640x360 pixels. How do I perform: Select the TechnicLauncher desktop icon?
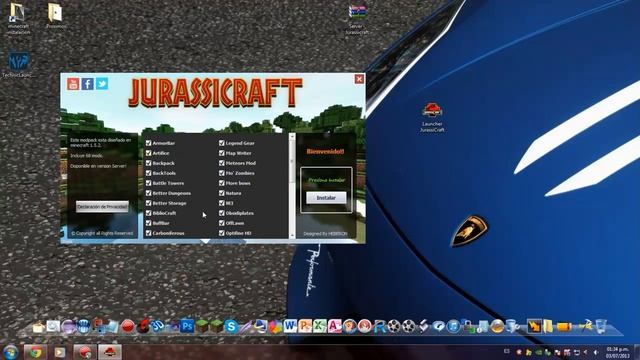click(18, 64)
